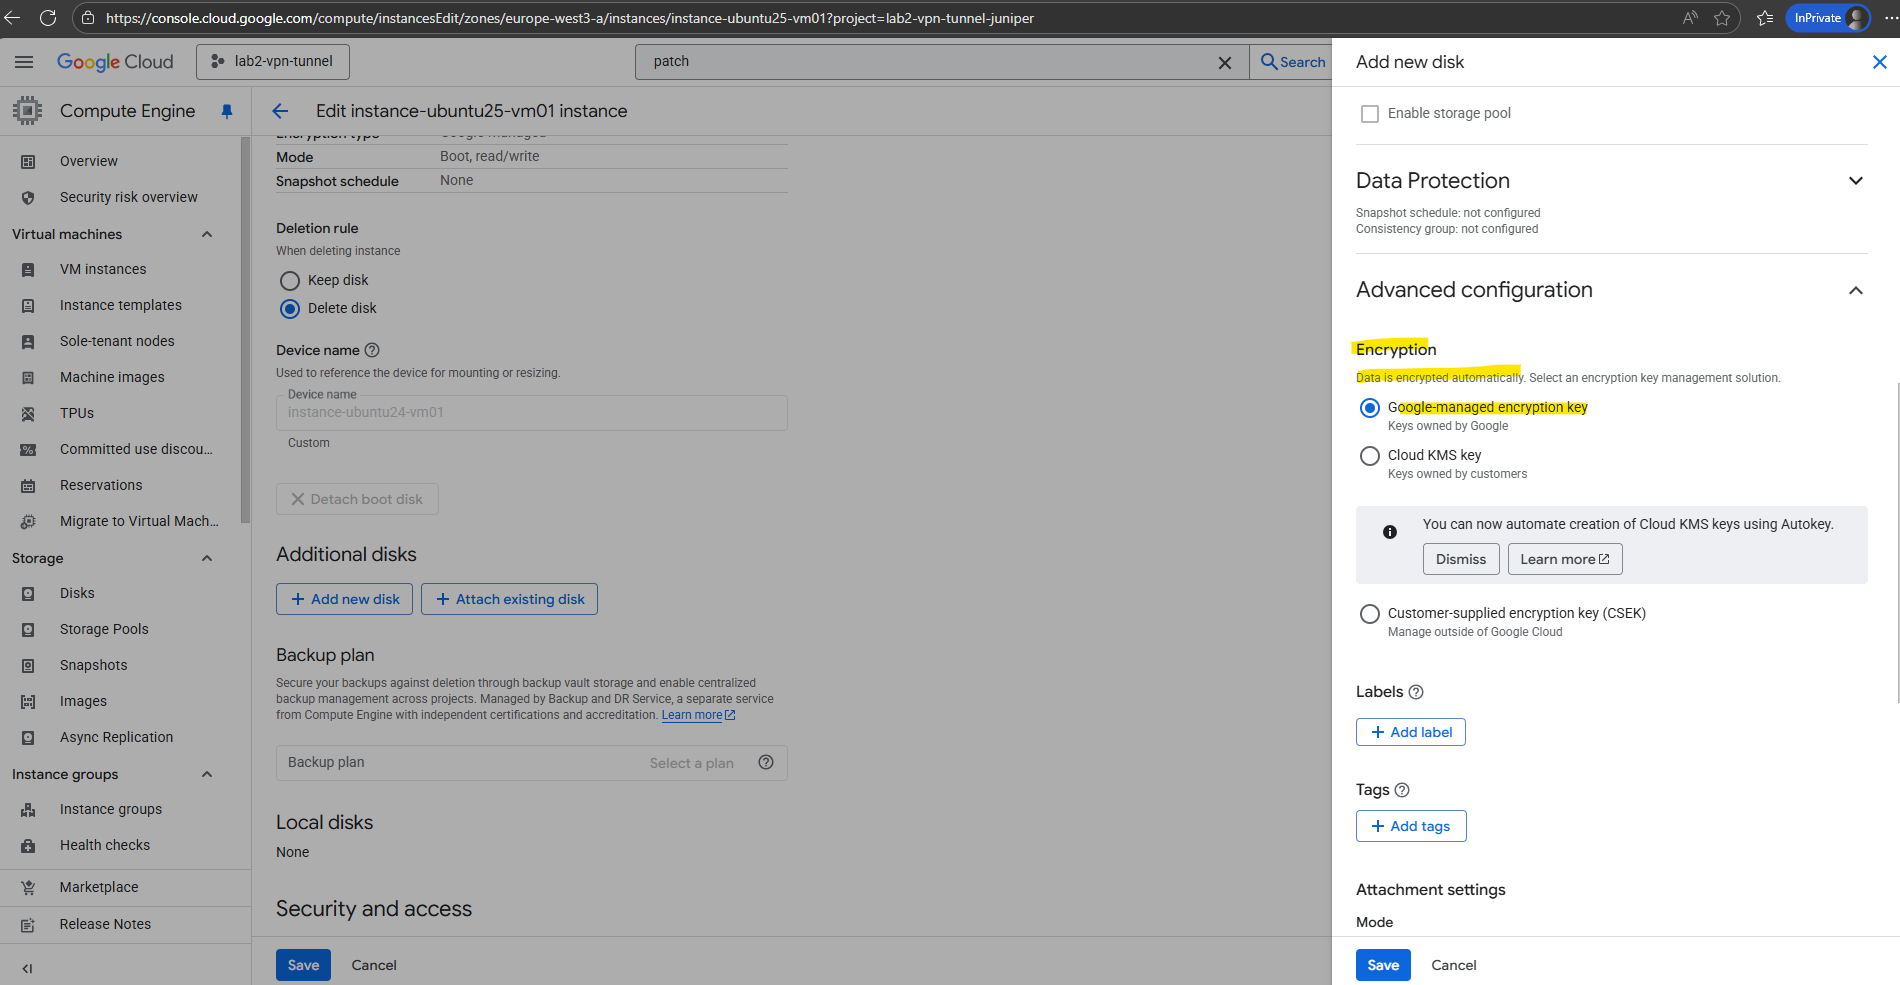Screen dimensions: 1900x985
Task: Click Attach existing disk button
Action: [x=509, y=599]
